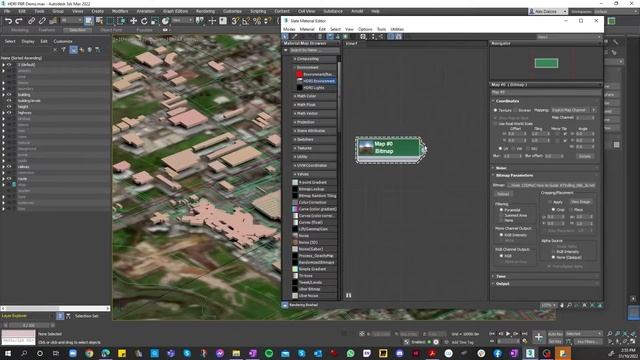Select the Unlink Selection tool

point(42,21)
